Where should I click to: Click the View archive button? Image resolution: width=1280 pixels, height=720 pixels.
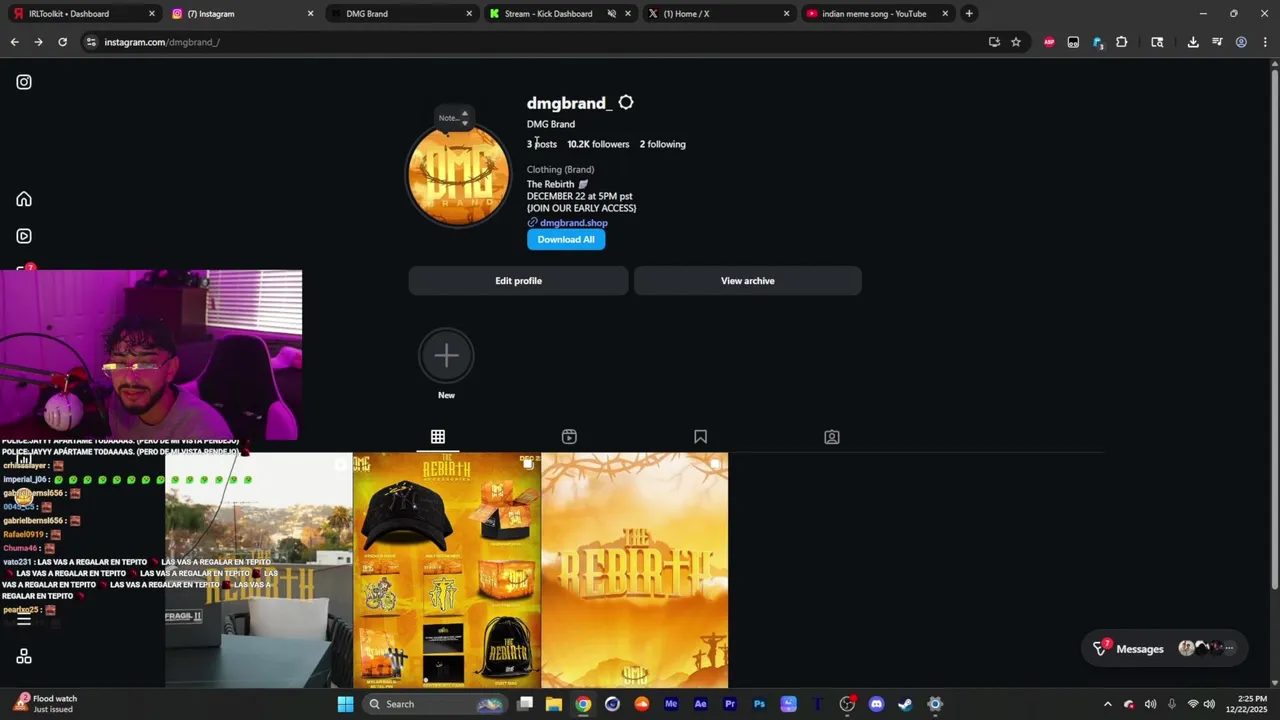(x=747, y=281)
